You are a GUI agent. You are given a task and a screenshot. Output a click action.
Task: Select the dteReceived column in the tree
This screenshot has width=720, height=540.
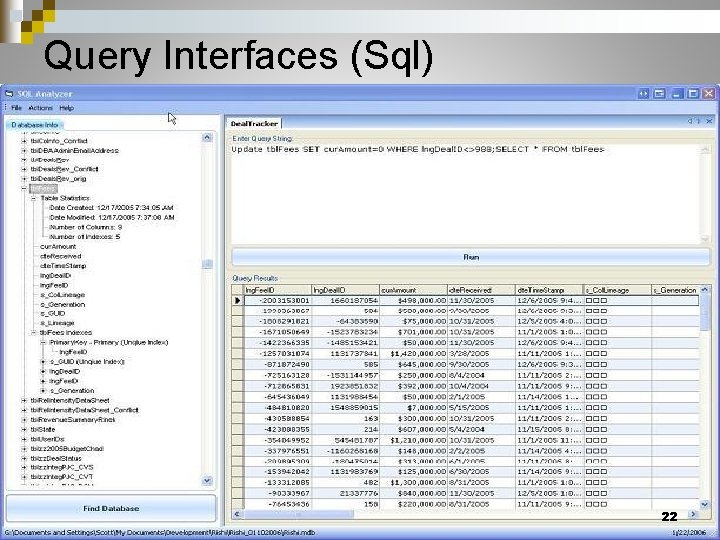click(x=61, y=256)
